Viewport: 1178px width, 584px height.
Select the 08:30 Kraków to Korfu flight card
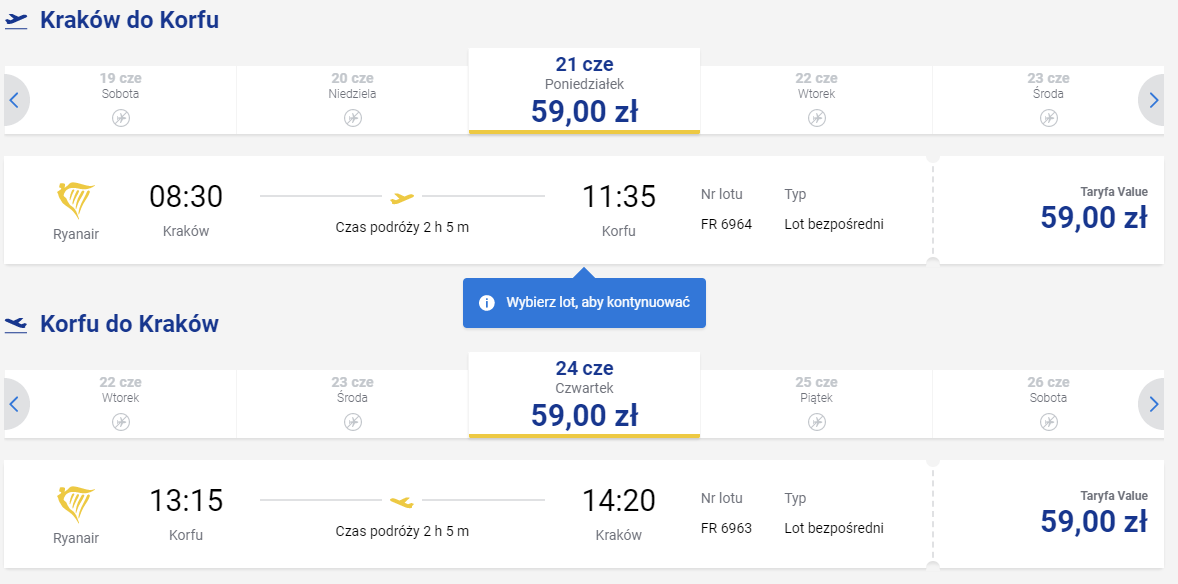(x=469, y=210)
